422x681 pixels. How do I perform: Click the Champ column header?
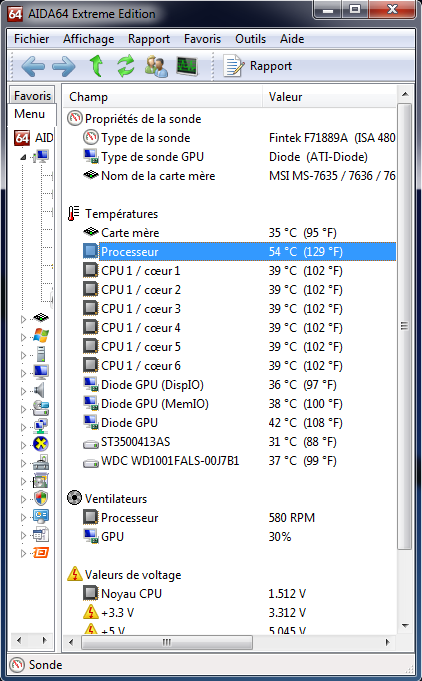coord(162,96)
